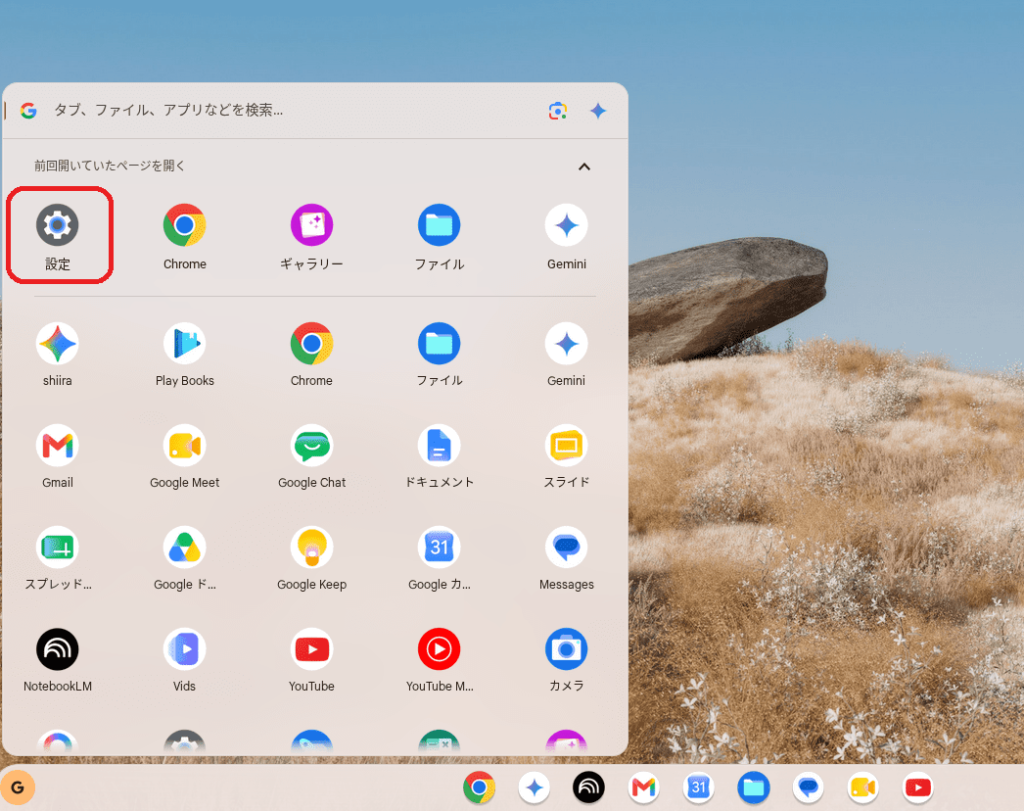This screenshot has height=811, width=1024.
Task: Open the Google ド... Drive app
Action: pos(185,558)
